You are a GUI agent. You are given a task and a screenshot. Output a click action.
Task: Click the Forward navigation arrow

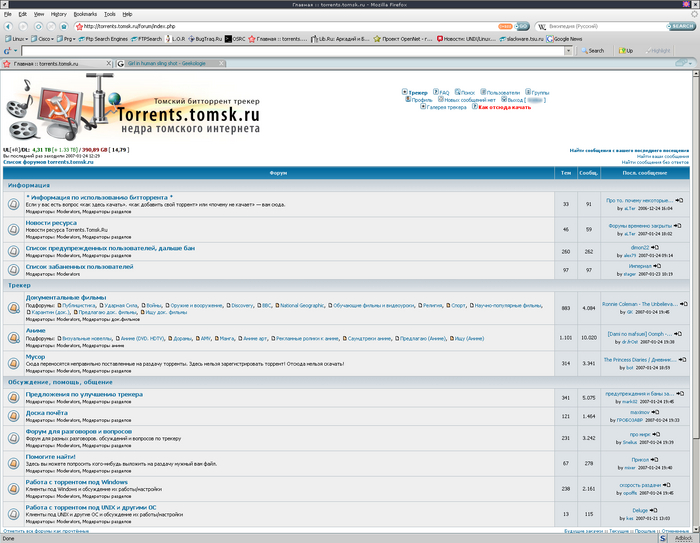click(23, 26)
